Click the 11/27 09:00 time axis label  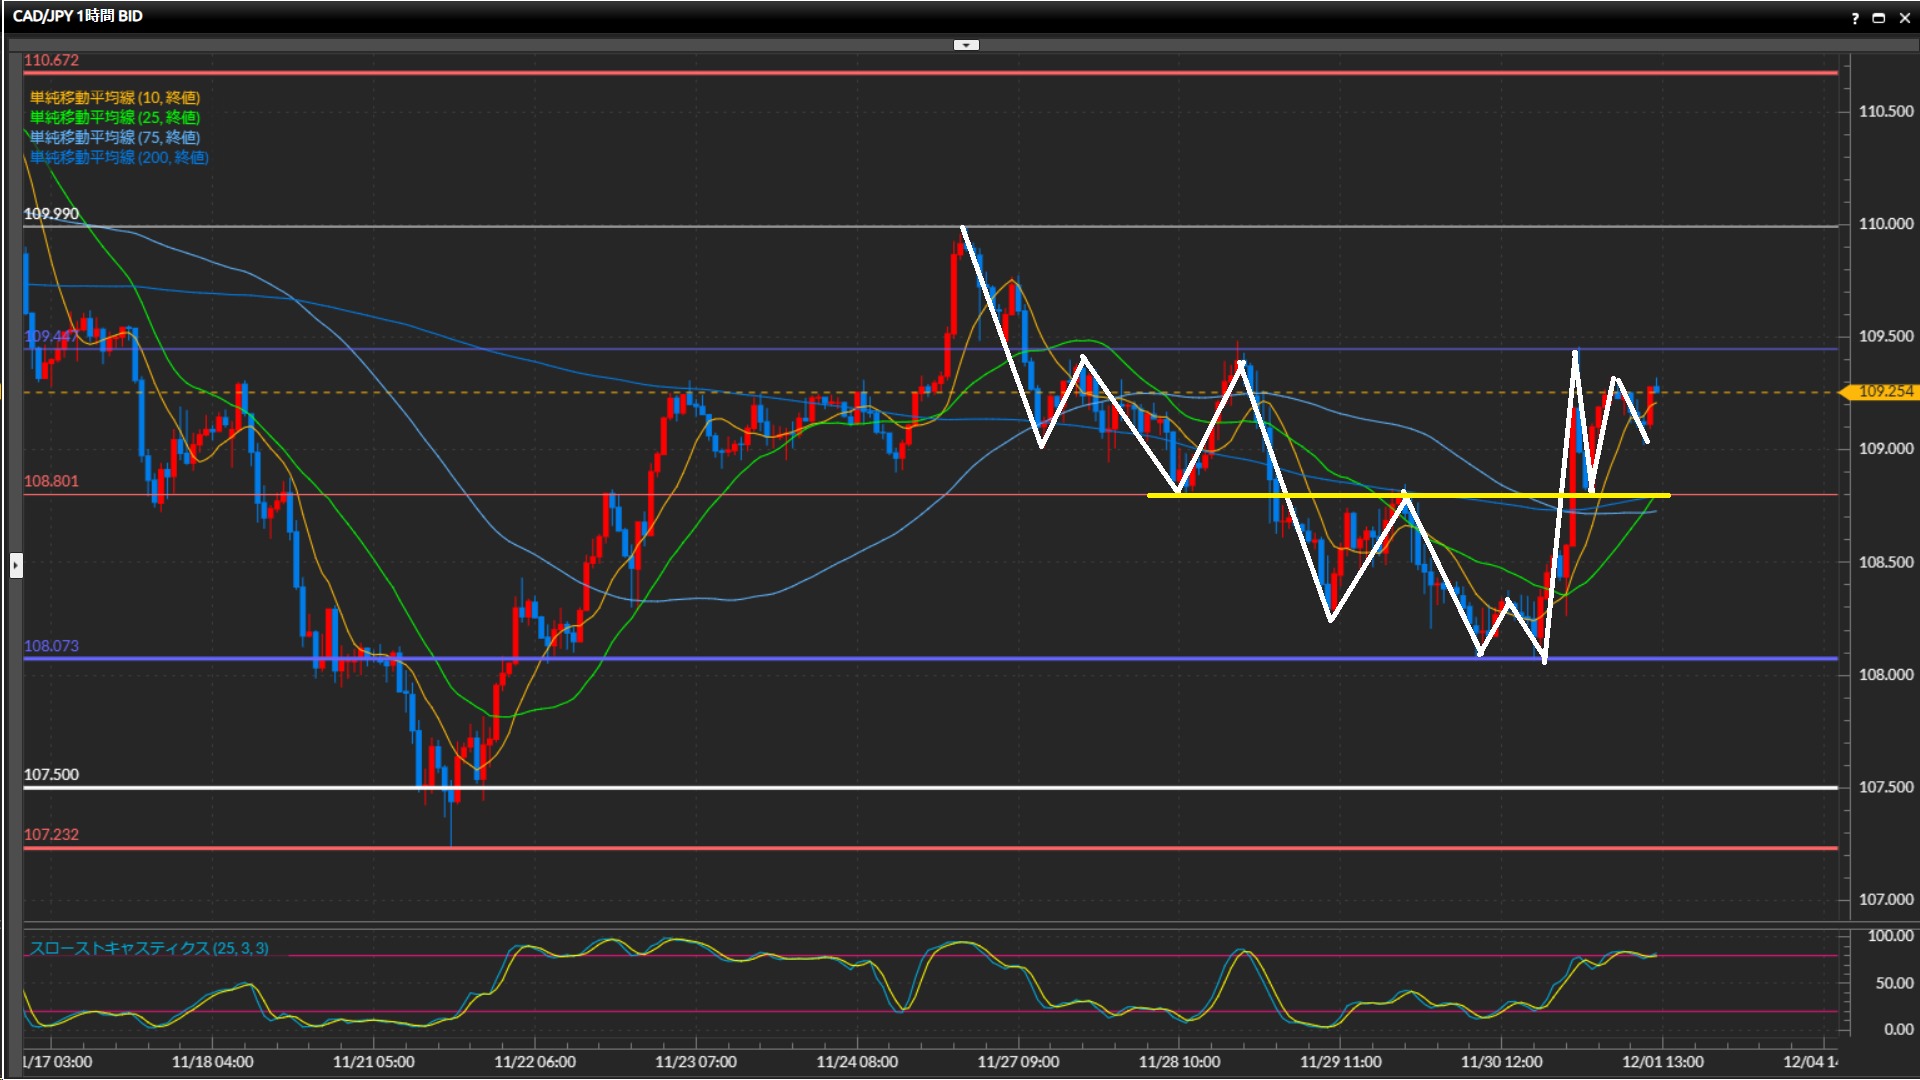point(1018,1062)
